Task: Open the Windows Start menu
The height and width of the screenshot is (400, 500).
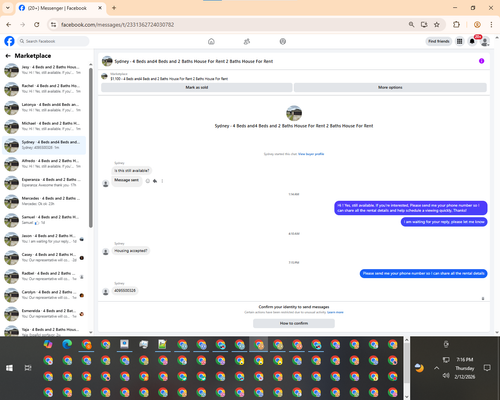Action: coord(9,368)
